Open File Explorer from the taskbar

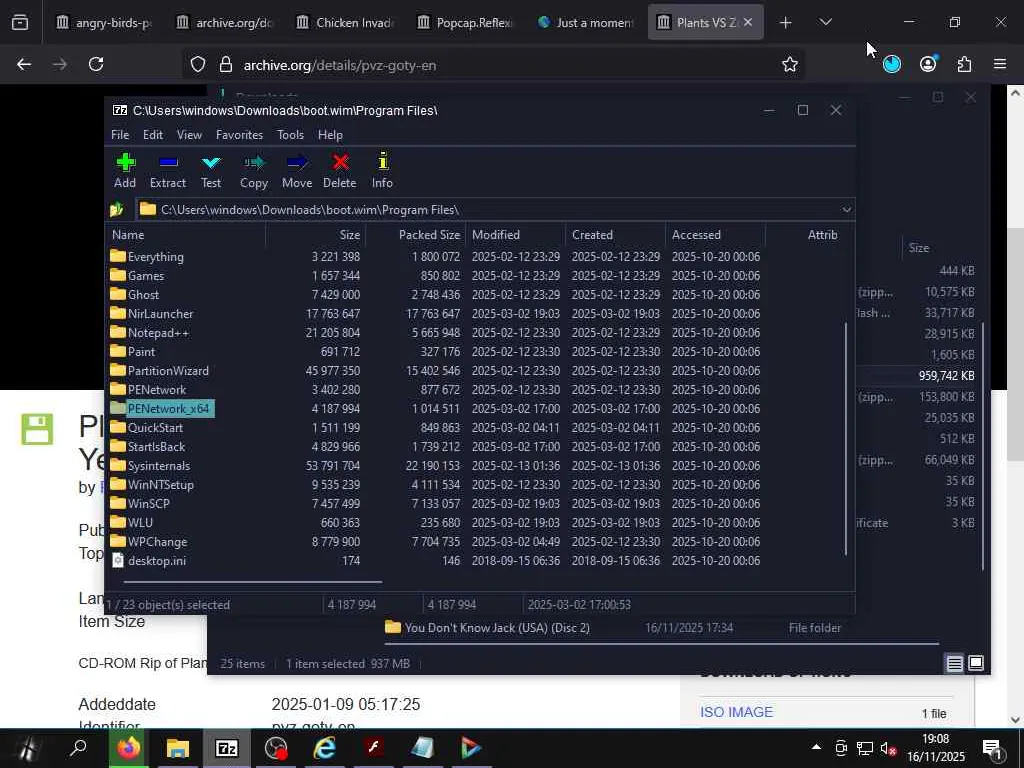(178, 748)
